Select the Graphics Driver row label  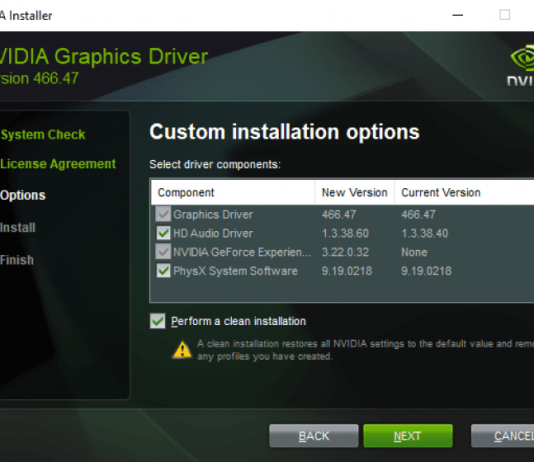213,215
